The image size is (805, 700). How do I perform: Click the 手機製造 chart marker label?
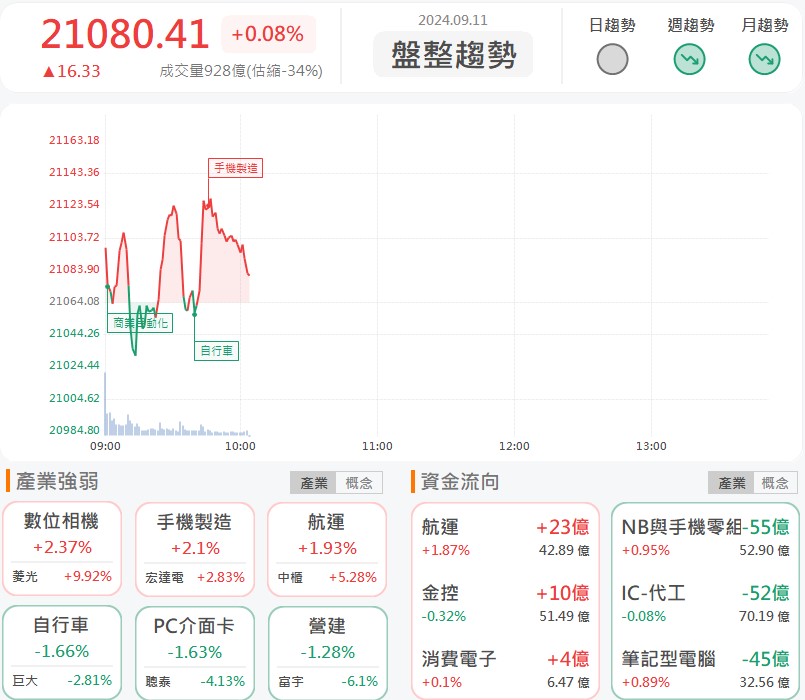pos(235,168)
